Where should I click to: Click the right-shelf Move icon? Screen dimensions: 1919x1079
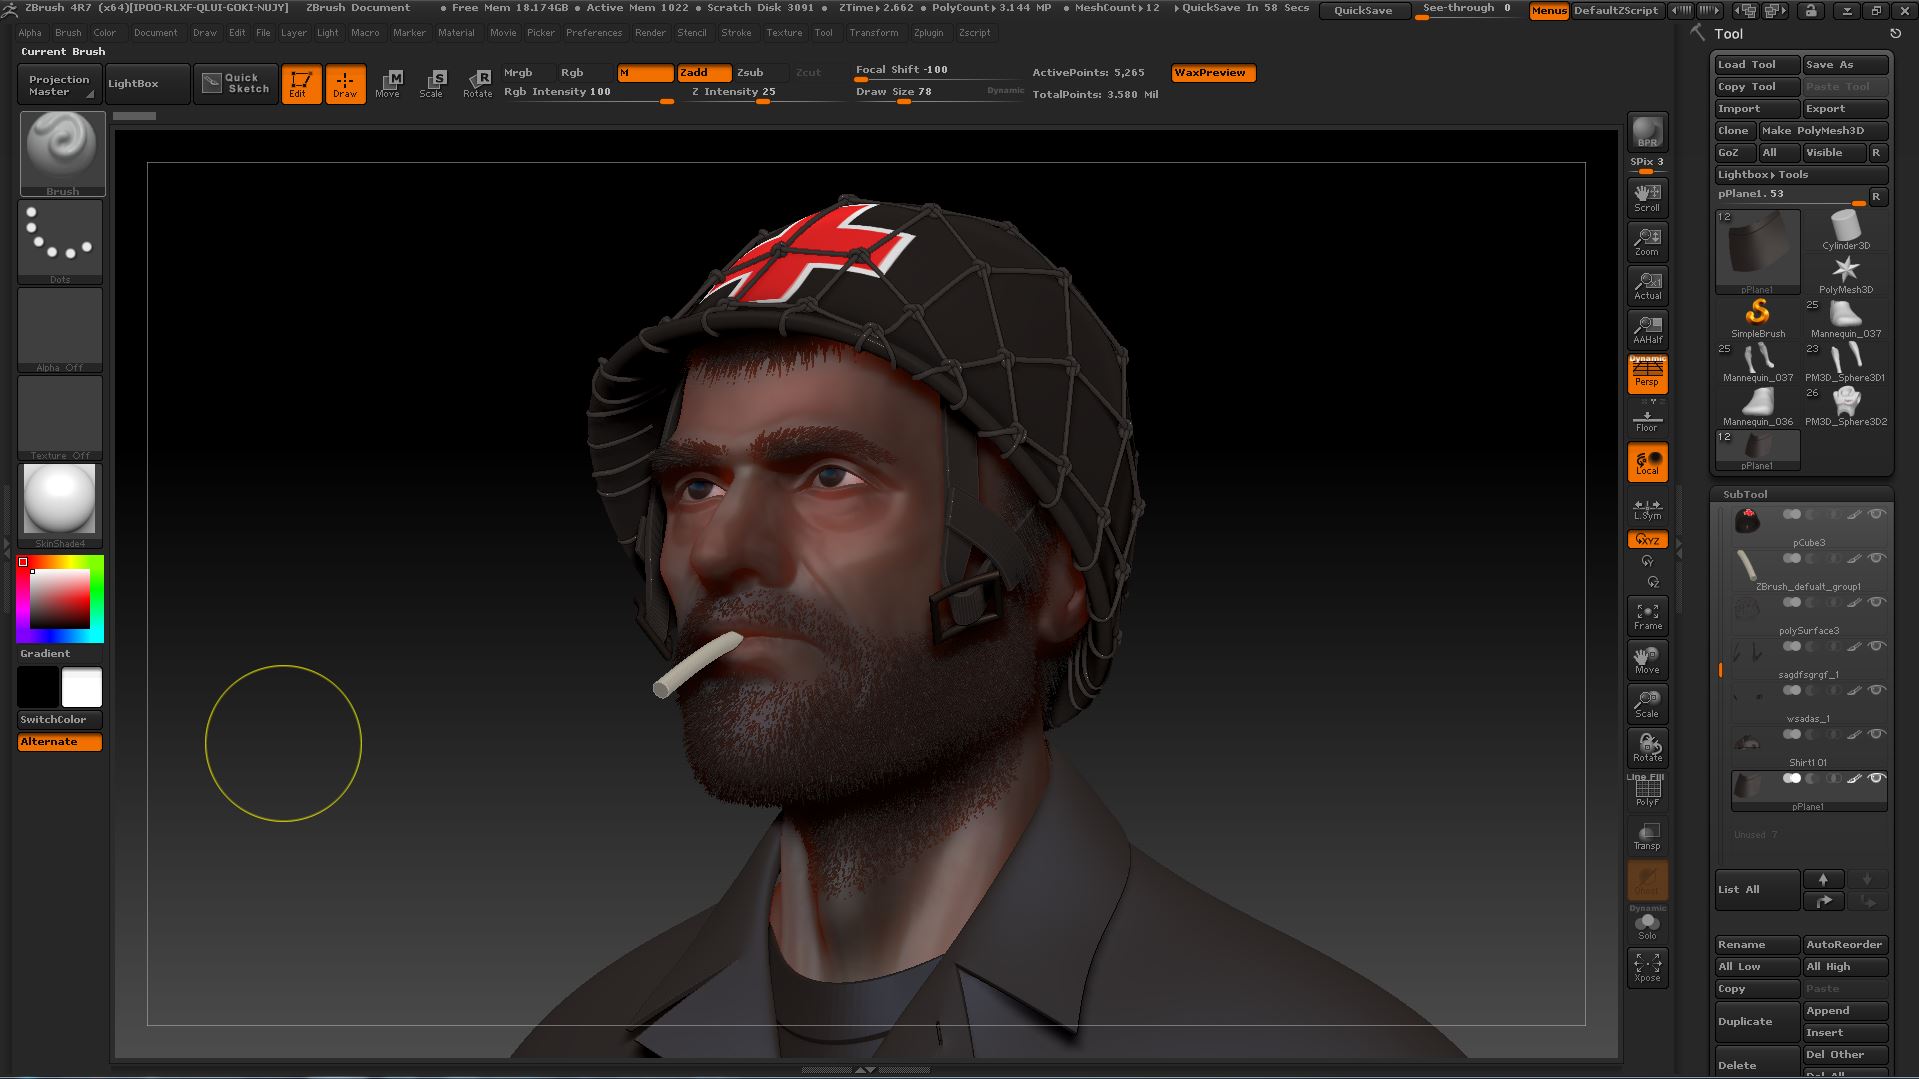coord(1647,660)
